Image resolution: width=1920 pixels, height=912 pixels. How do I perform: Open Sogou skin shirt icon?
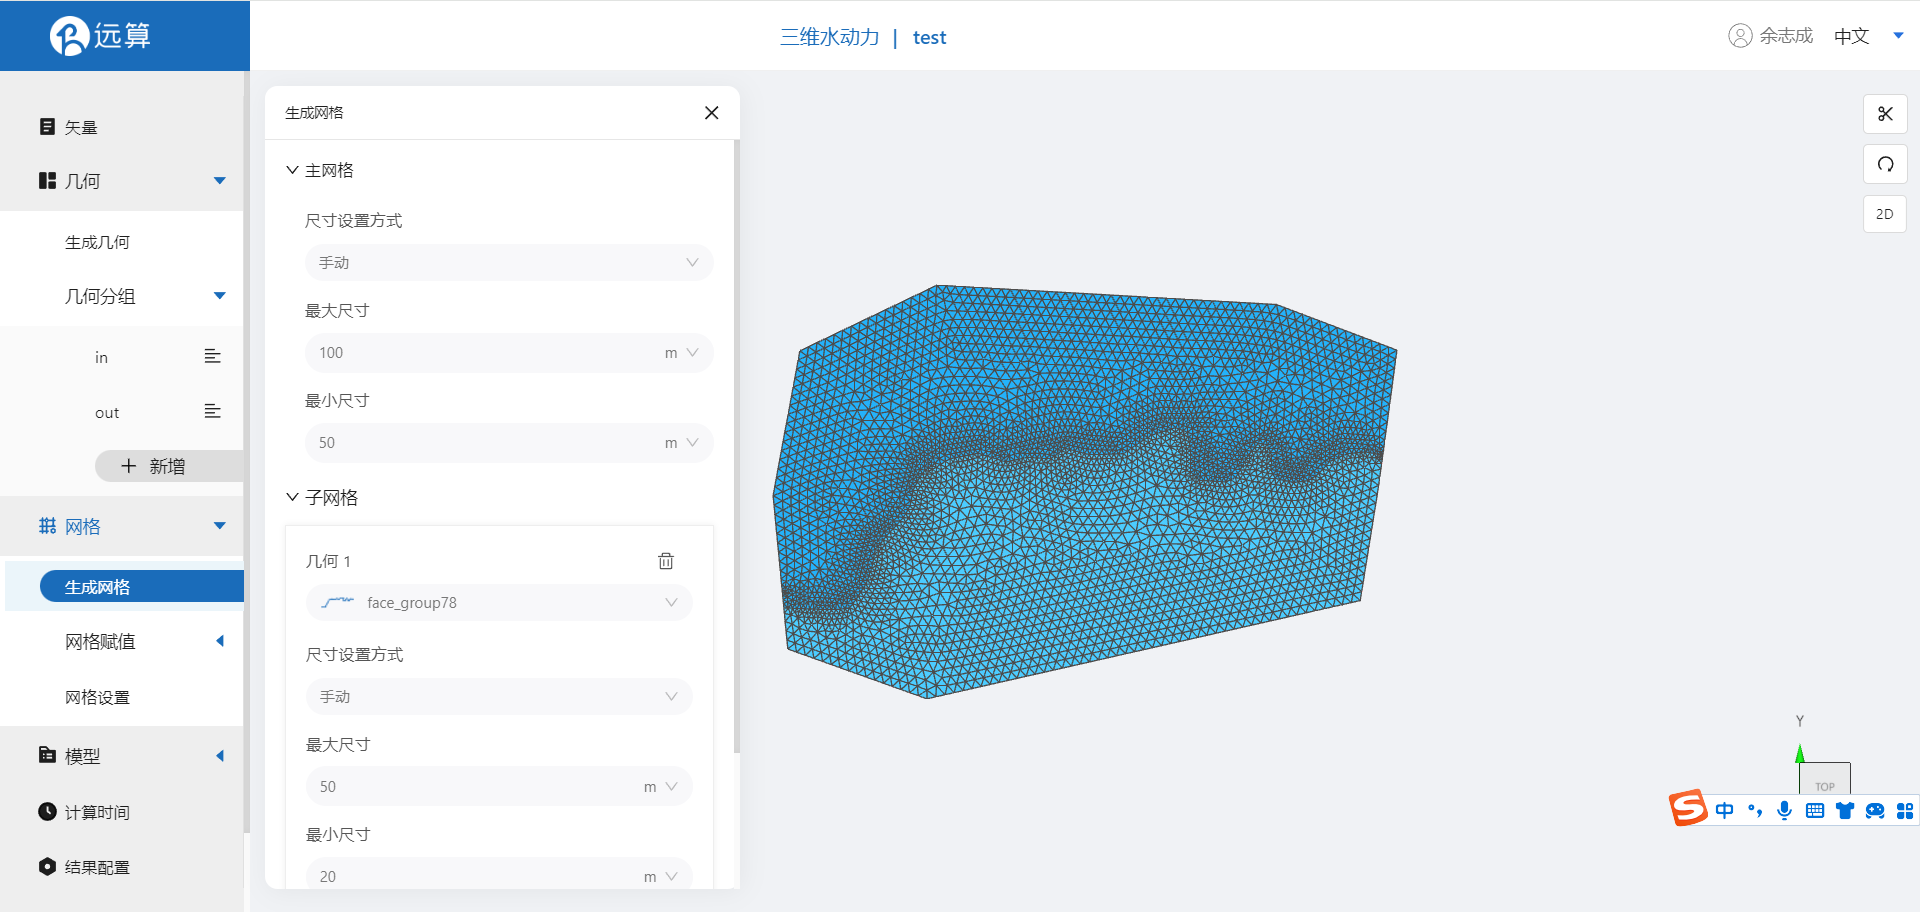point(1845,811)
